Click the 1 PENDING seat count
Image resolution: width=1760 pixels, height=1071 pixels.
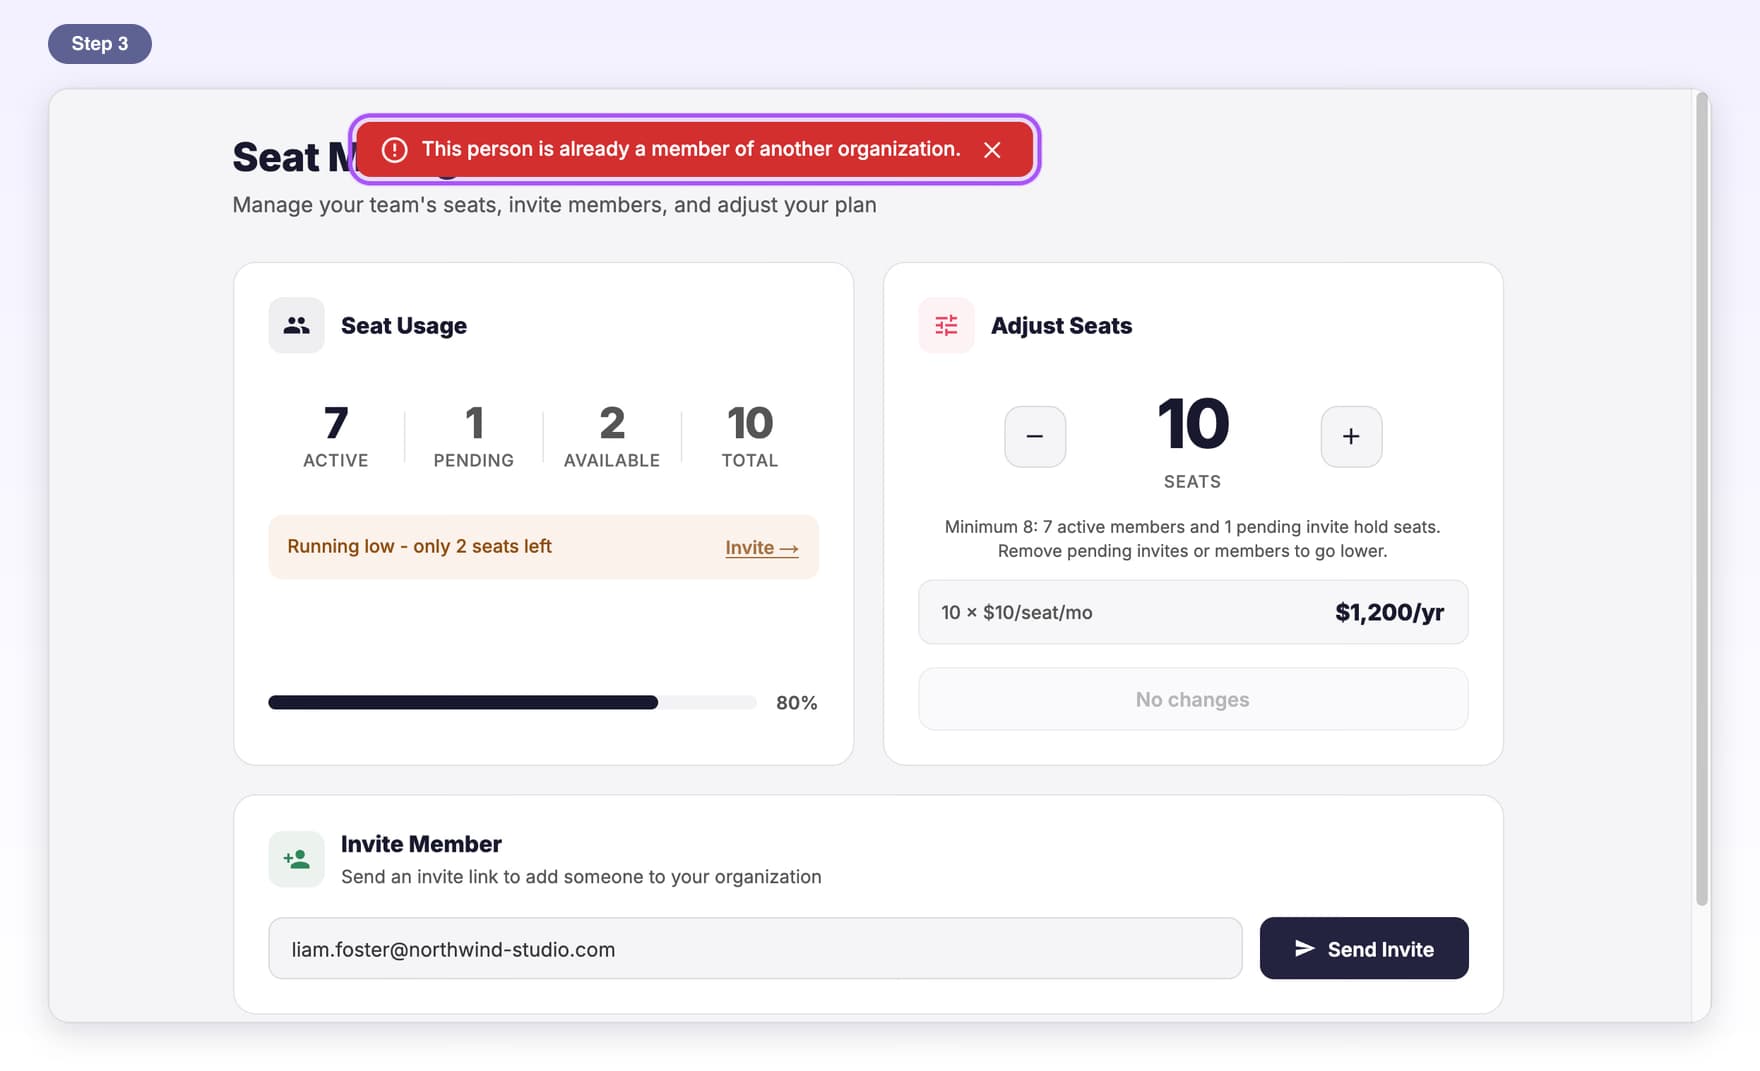(x=474, y=436)
